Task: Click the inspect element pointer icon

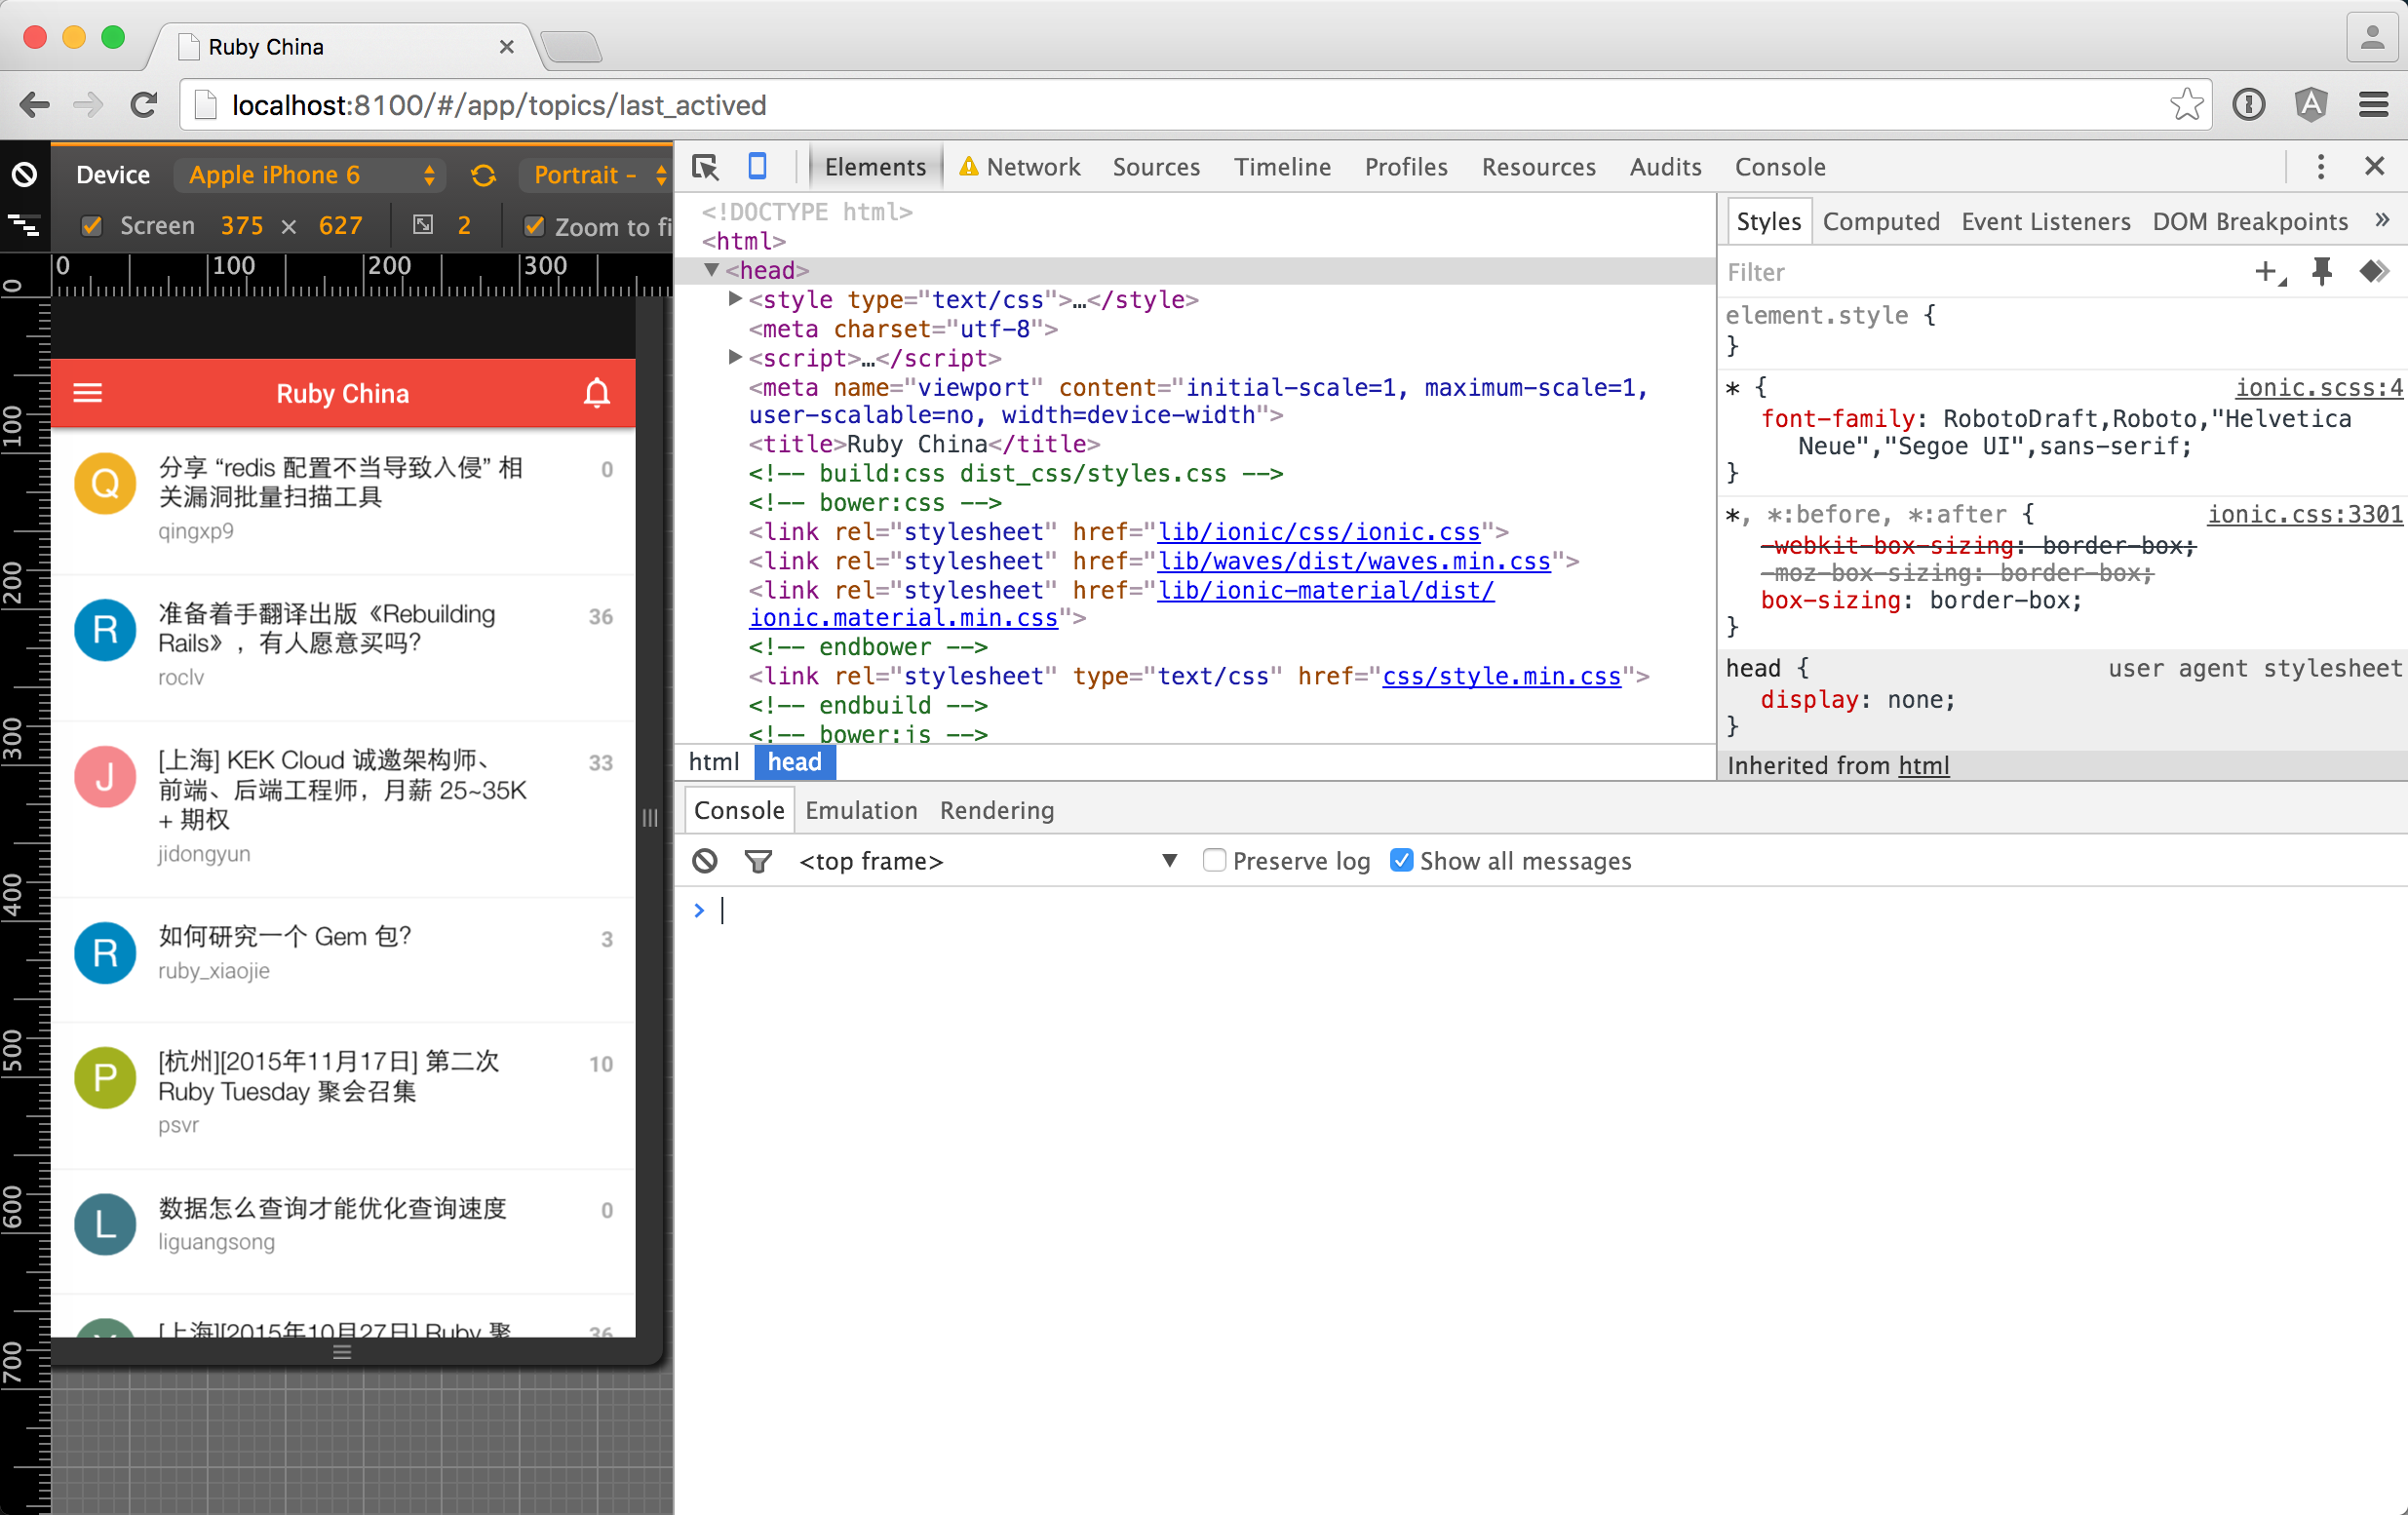Action: 705,167
